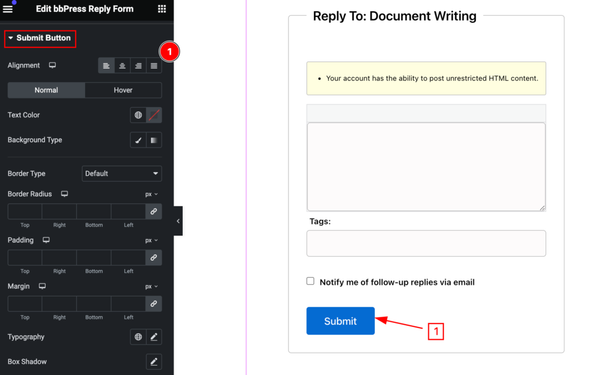Open the Text Color swatch picker
The width and height of the screenshot is (600, 375).
(x=154, y=115)
